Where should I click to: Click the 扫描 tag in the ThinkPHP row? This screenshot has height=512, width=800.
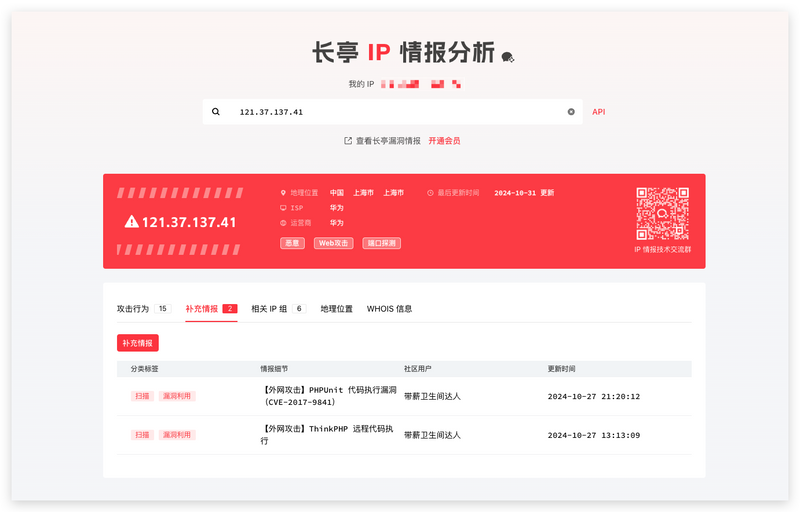coord(142,435)
